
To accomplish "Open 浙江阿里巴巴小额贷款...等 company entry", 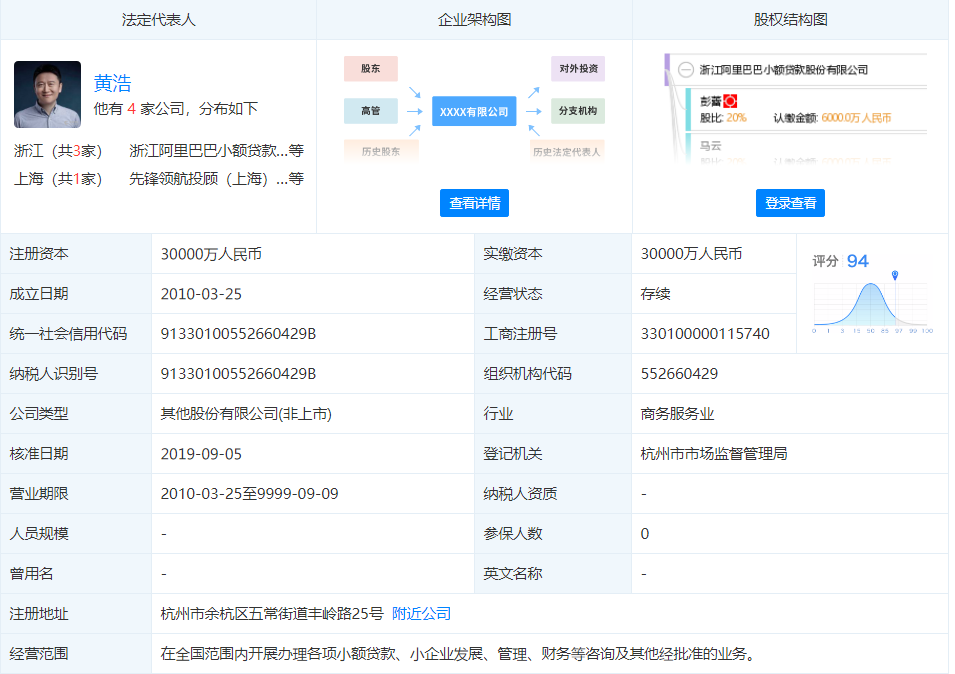I will 216,151.
